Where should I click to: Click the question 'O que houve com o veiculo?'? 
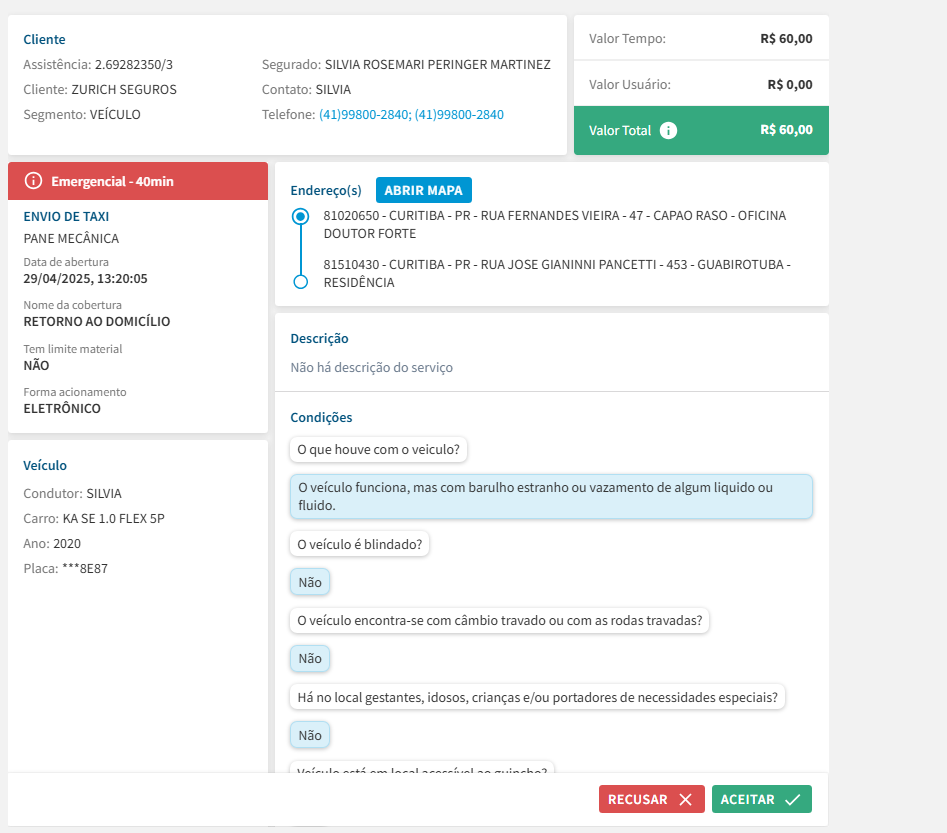(x=379, y=449)
